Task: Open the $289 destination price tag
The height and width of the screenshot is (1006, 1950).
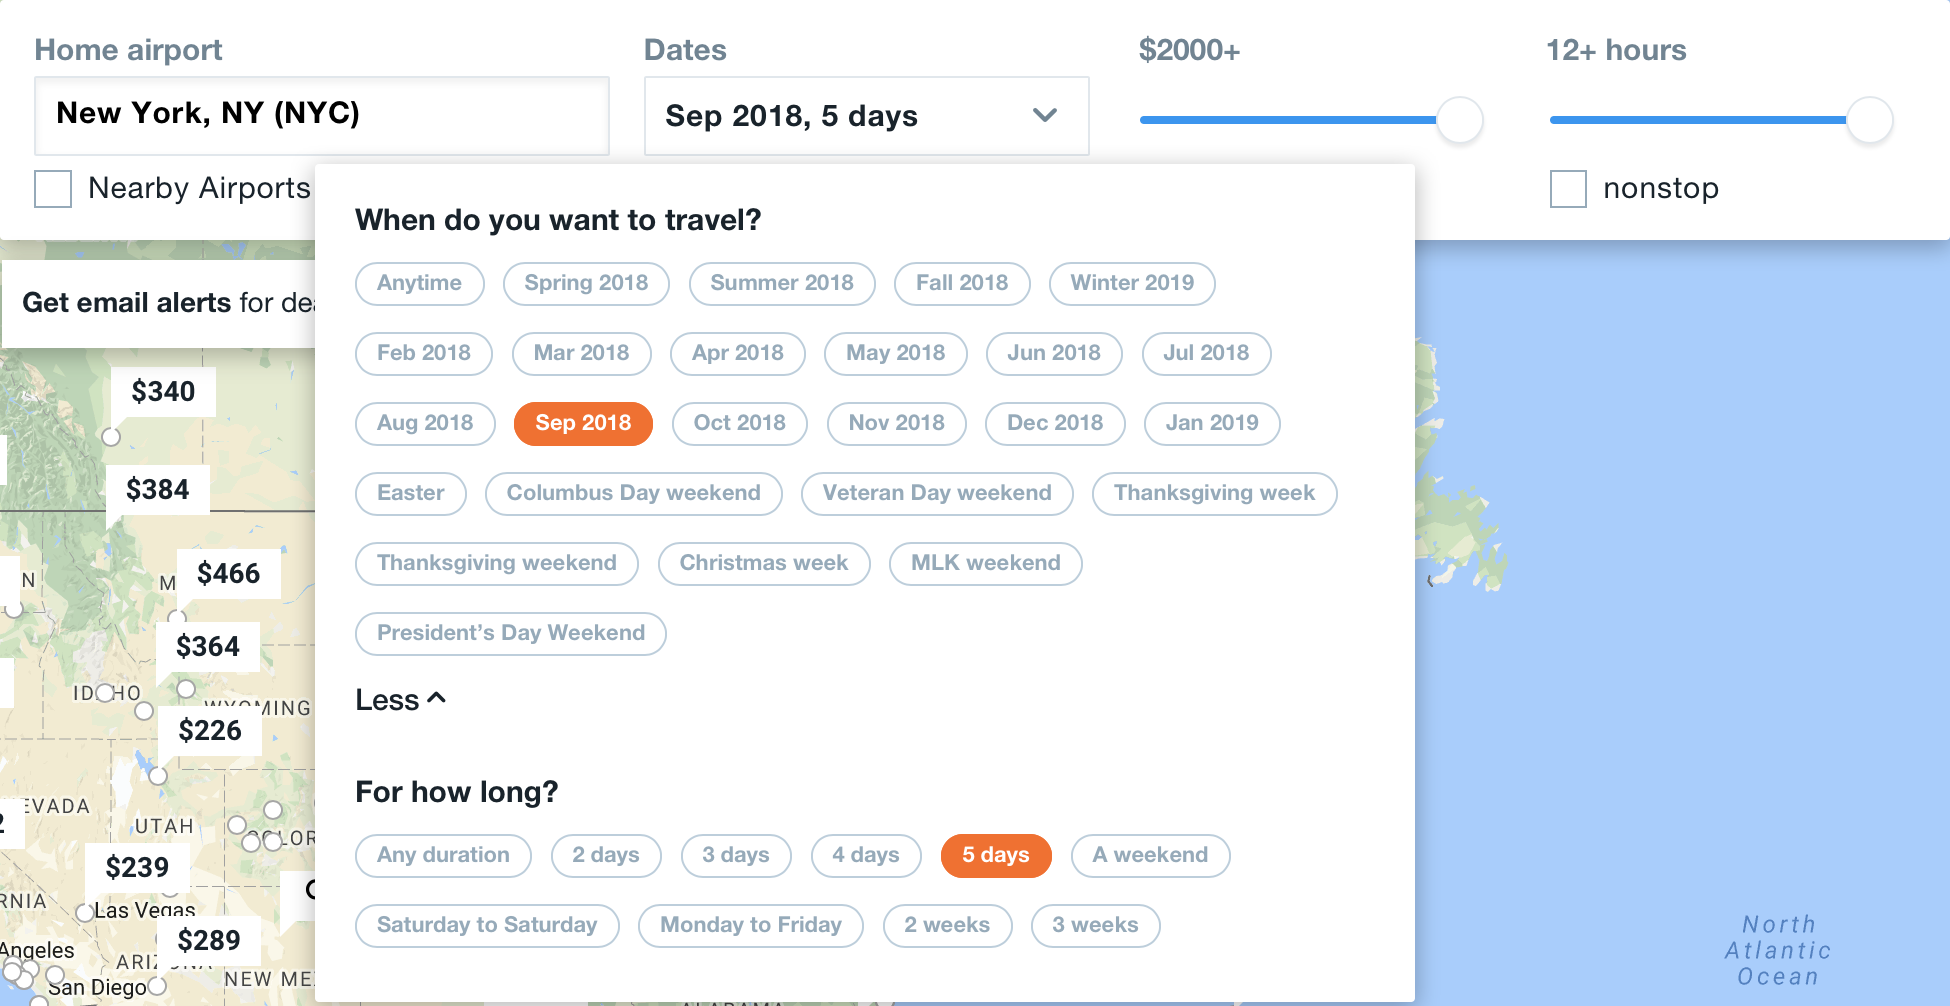Action: (x=209, y=940)
